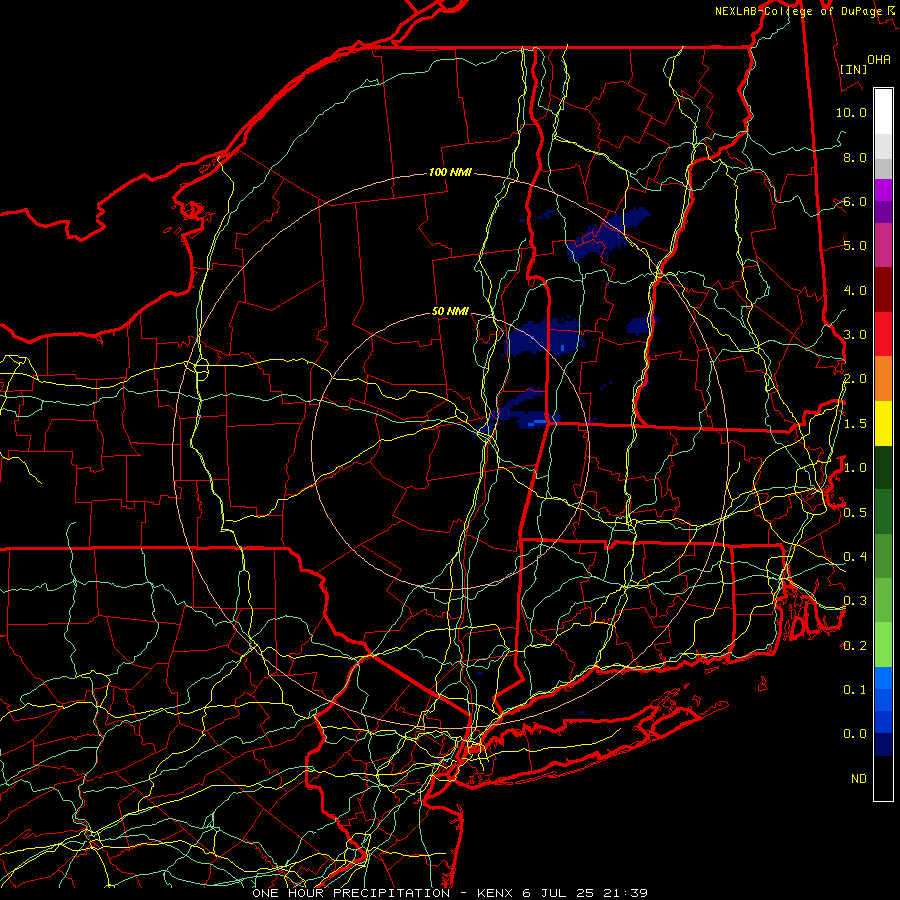Click the white color swatch above 10.0 inches
Viewport: 900px width, 900px height.
tap(883, 111)
